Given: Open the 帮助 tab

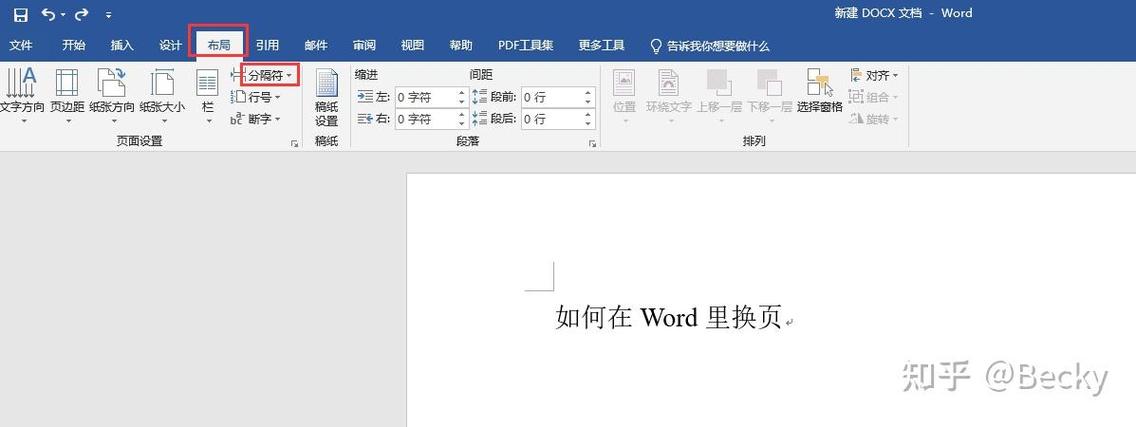Looking at the screenshot, I should pyautogui.click(x=461, y=45).
